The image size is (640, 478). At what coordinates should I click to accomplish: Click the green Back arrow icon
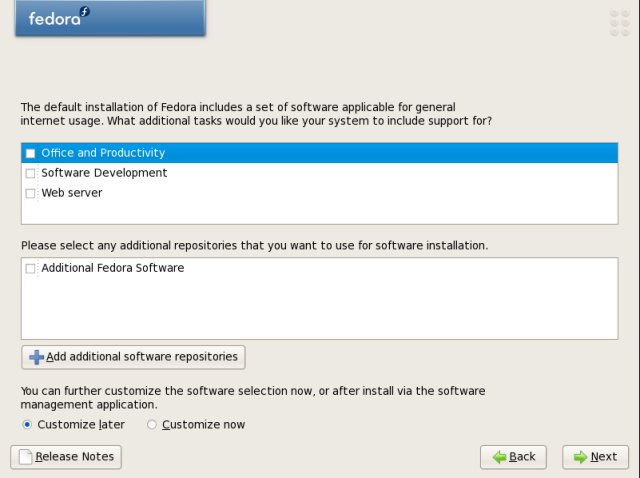tap(499, 457)
